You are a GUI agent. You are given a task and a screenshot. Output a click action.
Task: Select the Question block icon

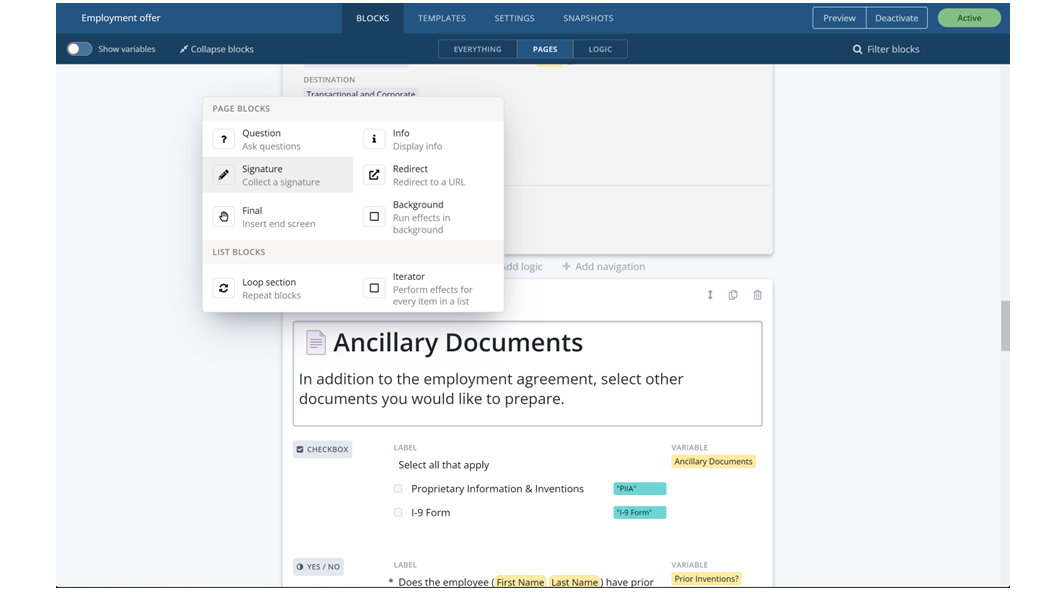(223, 138)
